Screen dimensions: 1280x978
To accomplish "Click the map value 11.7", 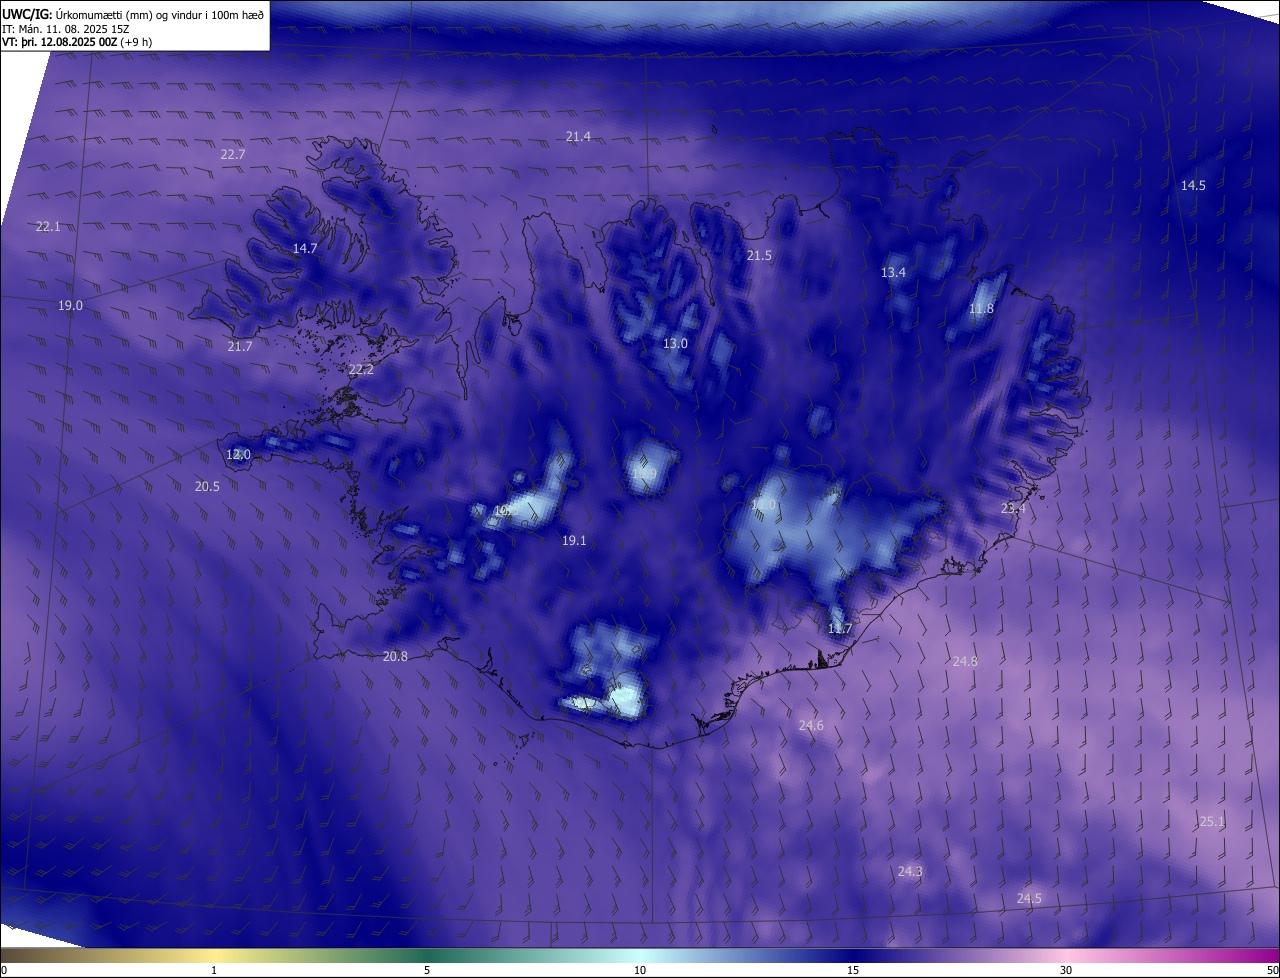I will (x=840, y=629).
